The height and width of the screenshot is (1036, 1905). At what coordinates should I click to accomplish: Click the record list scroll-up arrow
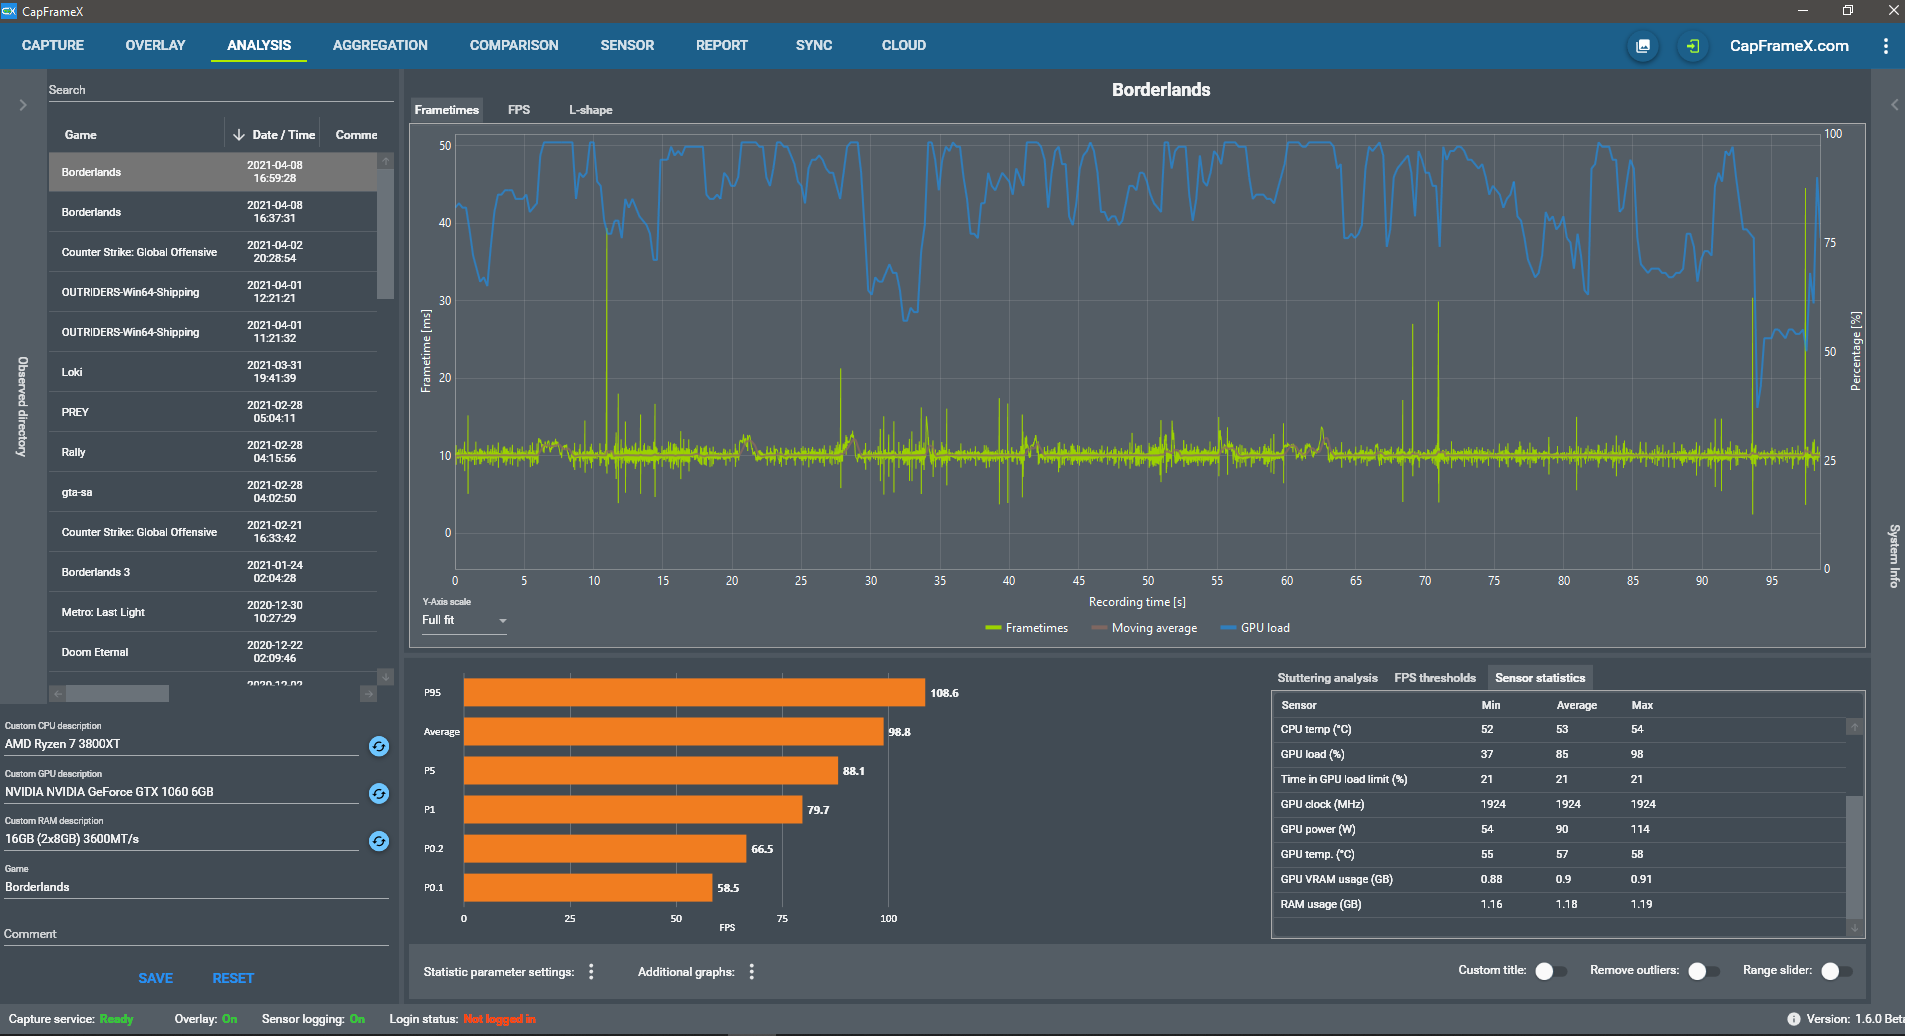pos(385,161)
